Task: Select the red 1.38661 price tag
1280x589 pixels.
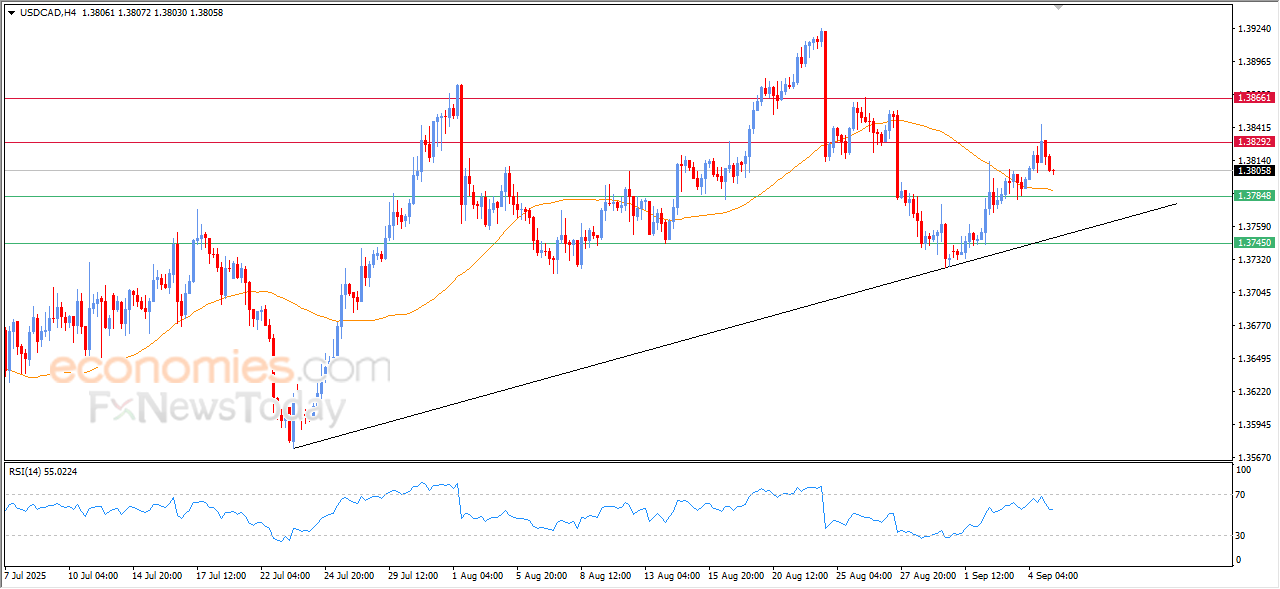Action: (1254, 97)
